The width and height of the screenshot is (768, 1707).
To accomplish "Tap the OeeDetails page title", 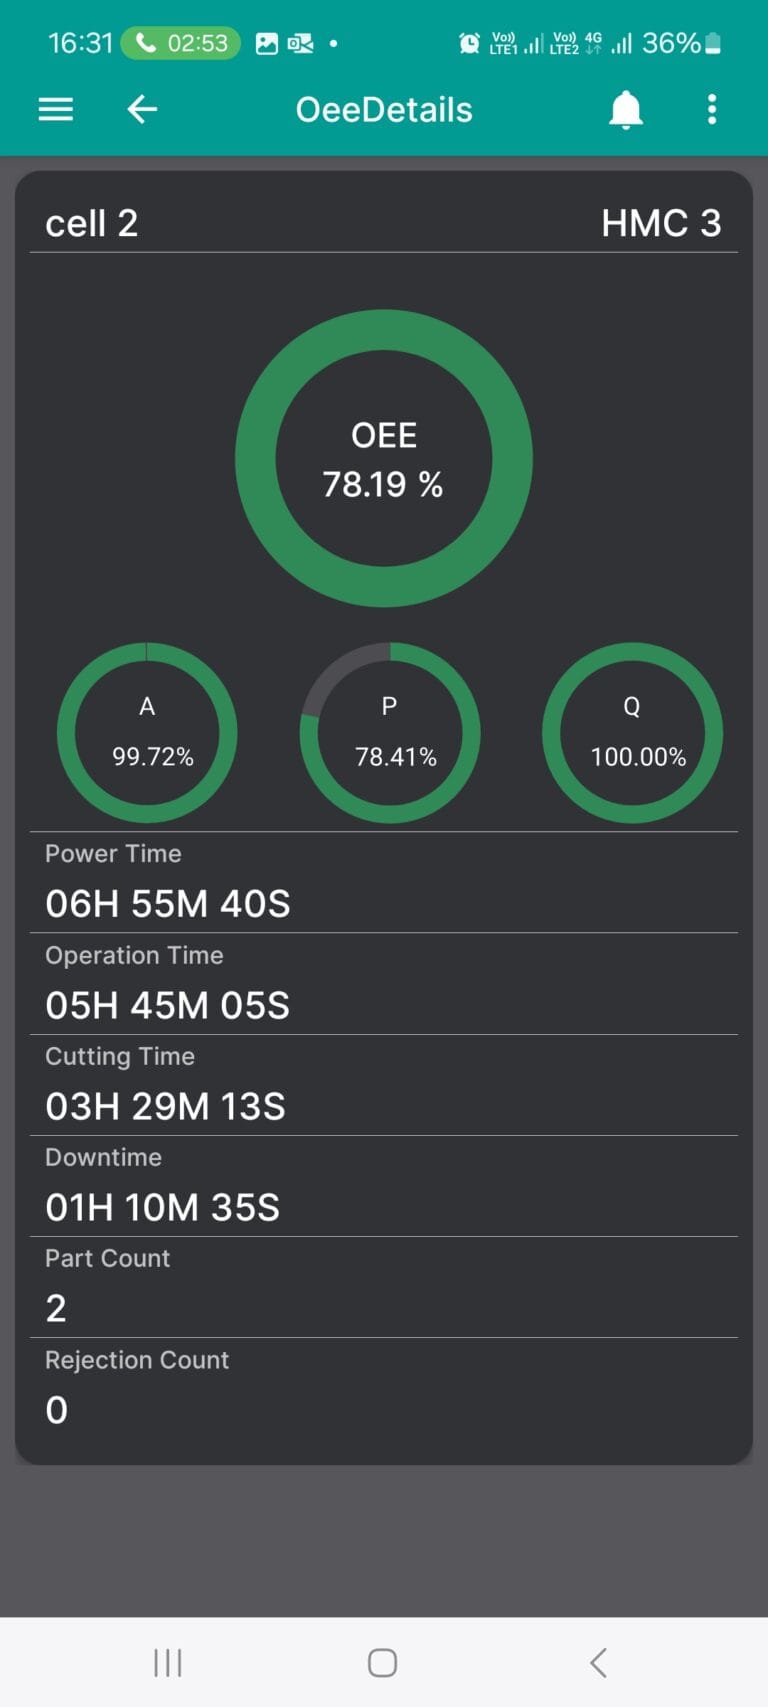I will [384, 109].
